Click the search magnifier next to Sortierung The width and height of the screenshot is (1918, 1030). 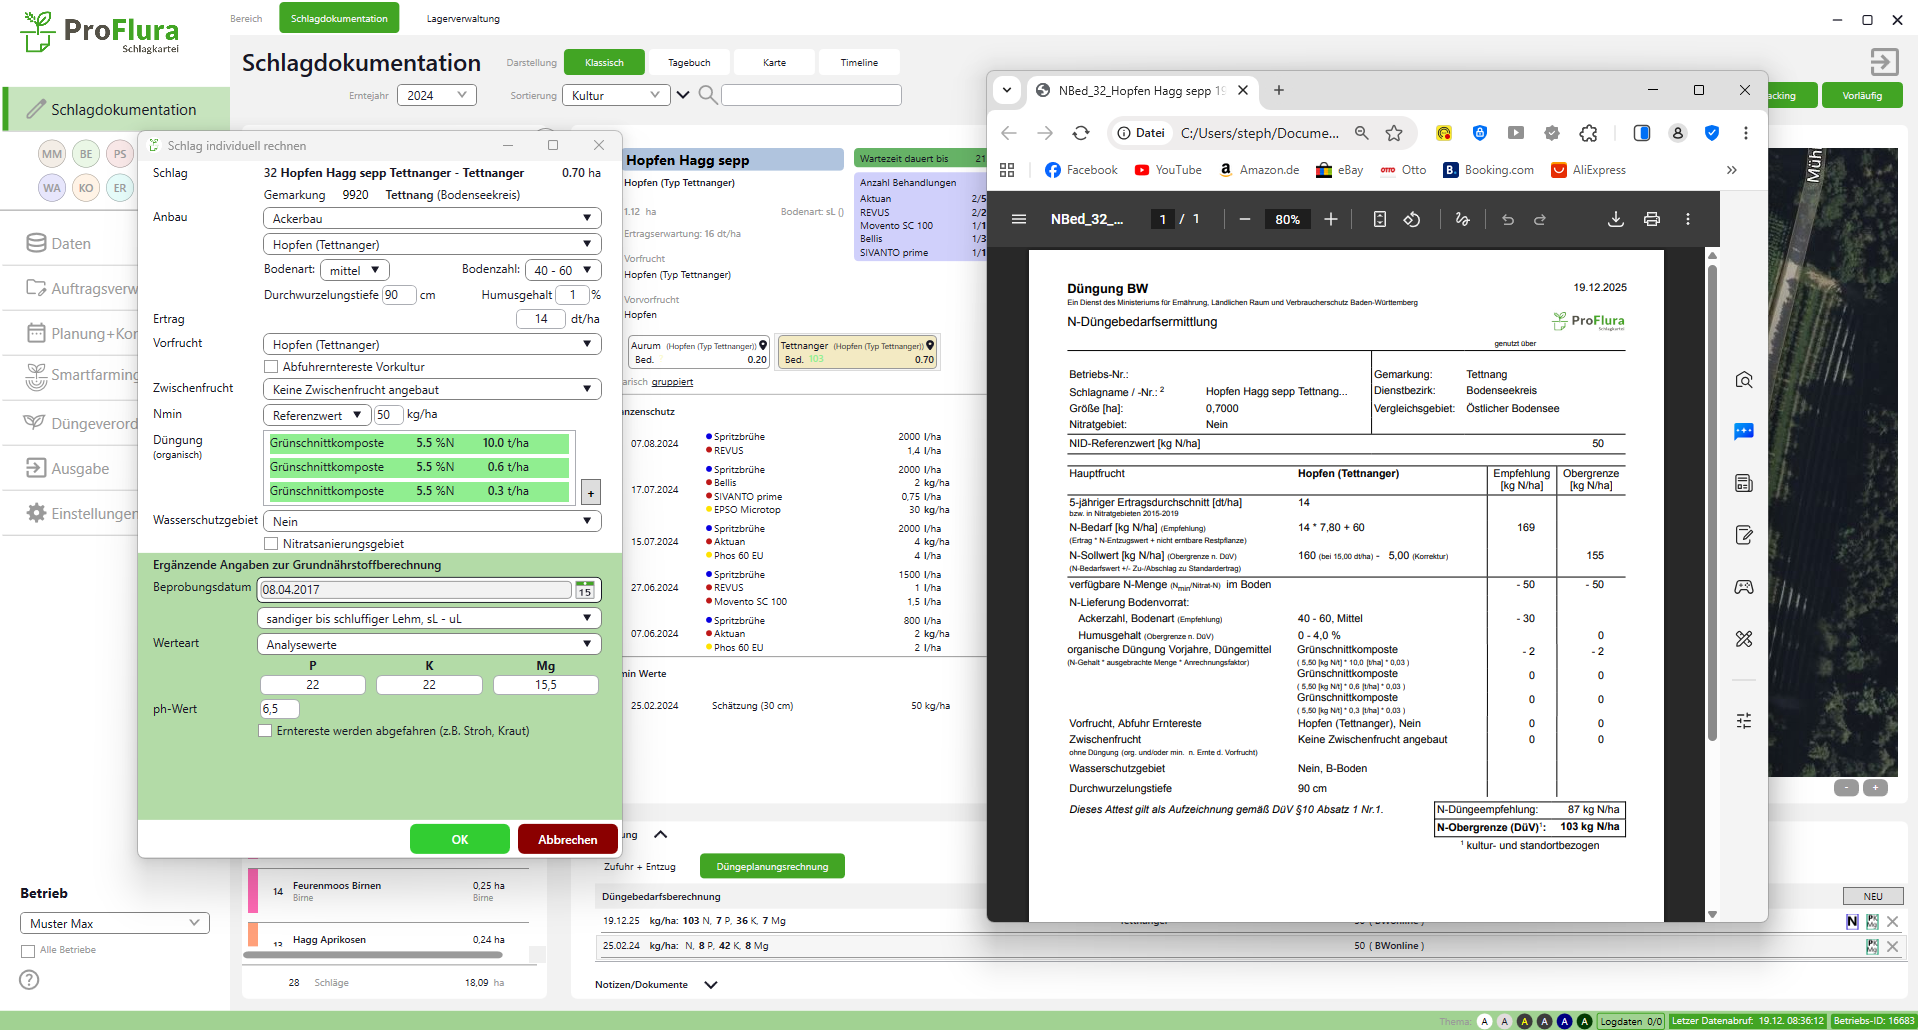click(707, 95)
